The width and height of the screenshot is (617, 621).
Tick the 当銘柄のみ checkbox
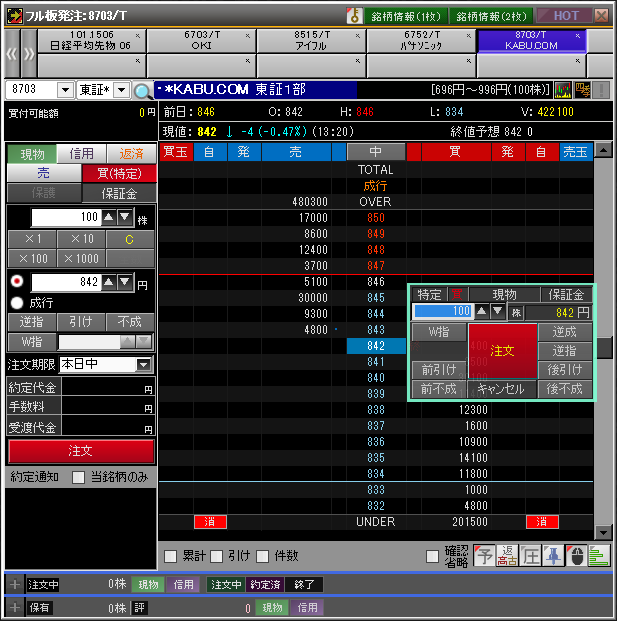click(x=79, y=477)
